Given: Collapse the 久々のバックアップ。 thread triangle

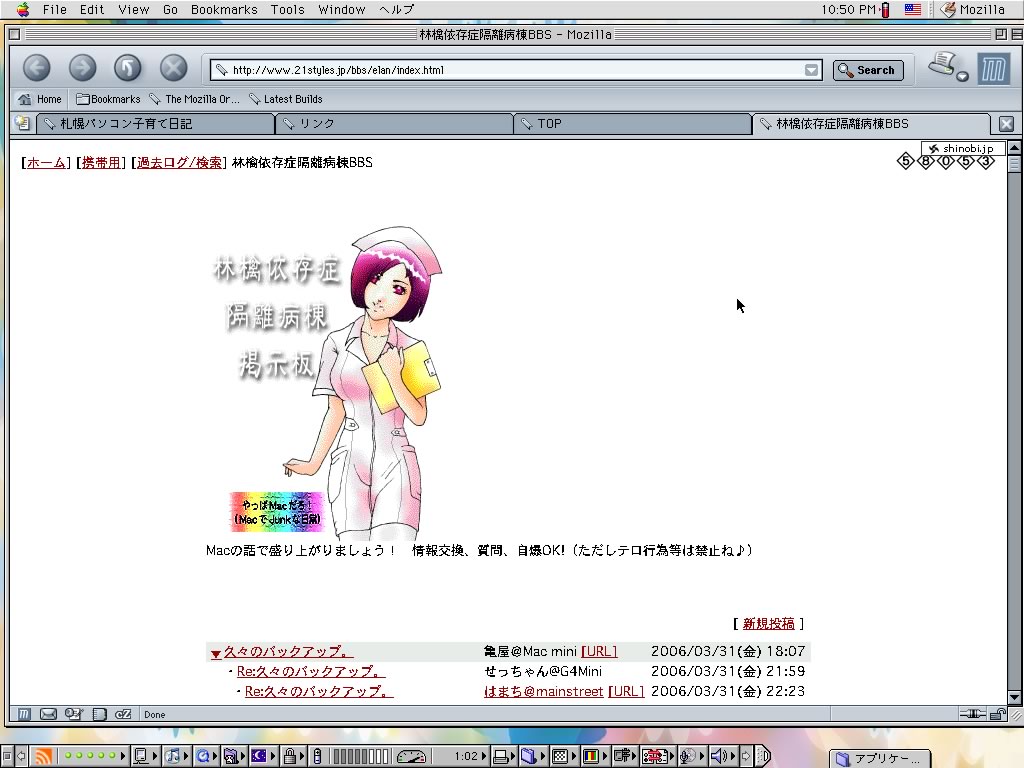Looking at the screenshot, I should tap(216, 653).
